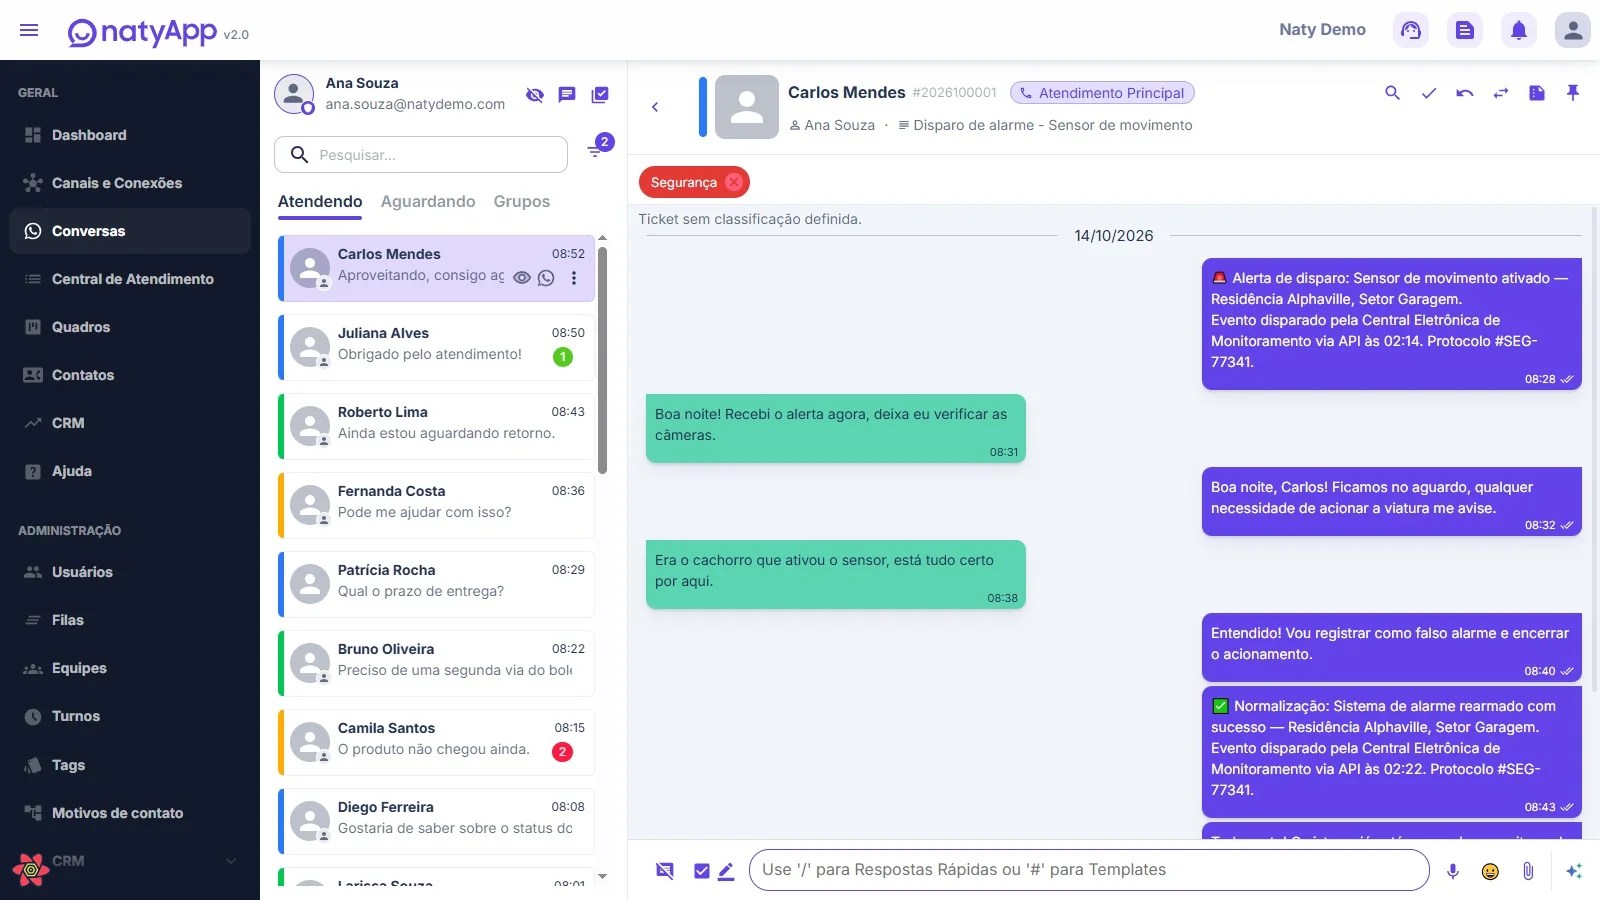
Task: Go back using the chat header arrow
Action: [x=655, y=107]
